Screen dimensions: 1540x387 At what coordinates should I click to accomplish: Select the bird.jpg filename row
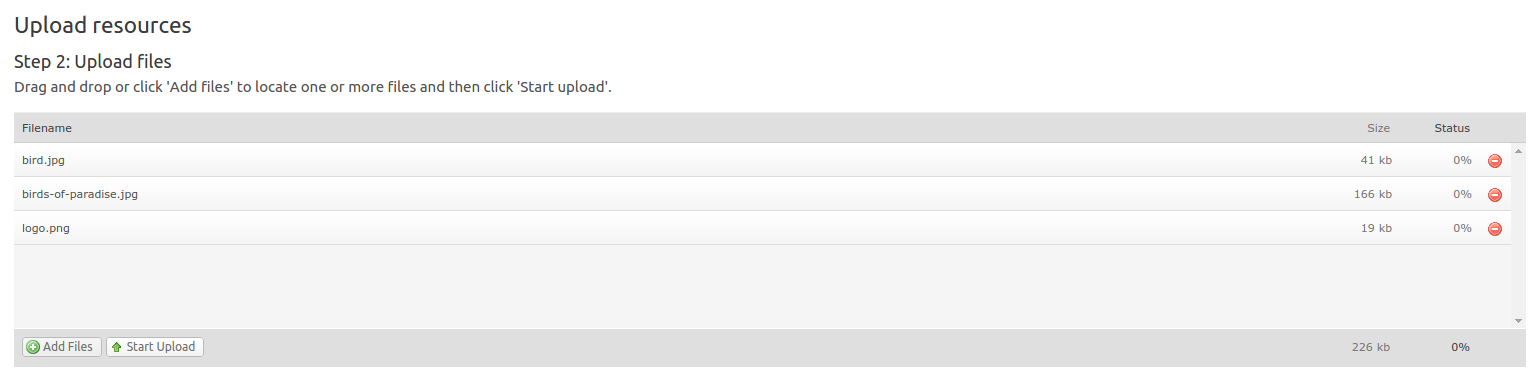762,160
